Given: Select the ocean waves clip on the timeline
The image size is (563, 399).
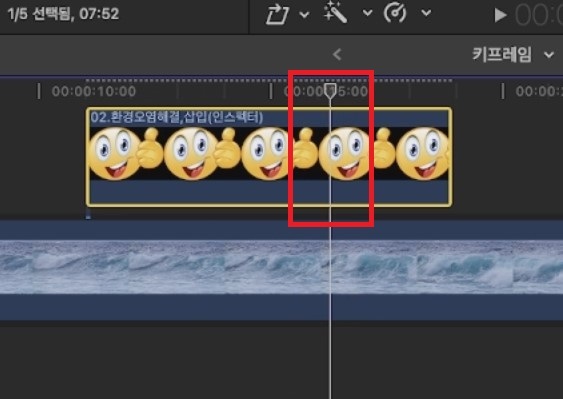Looking at the screenshot, I should pos(282,270).
